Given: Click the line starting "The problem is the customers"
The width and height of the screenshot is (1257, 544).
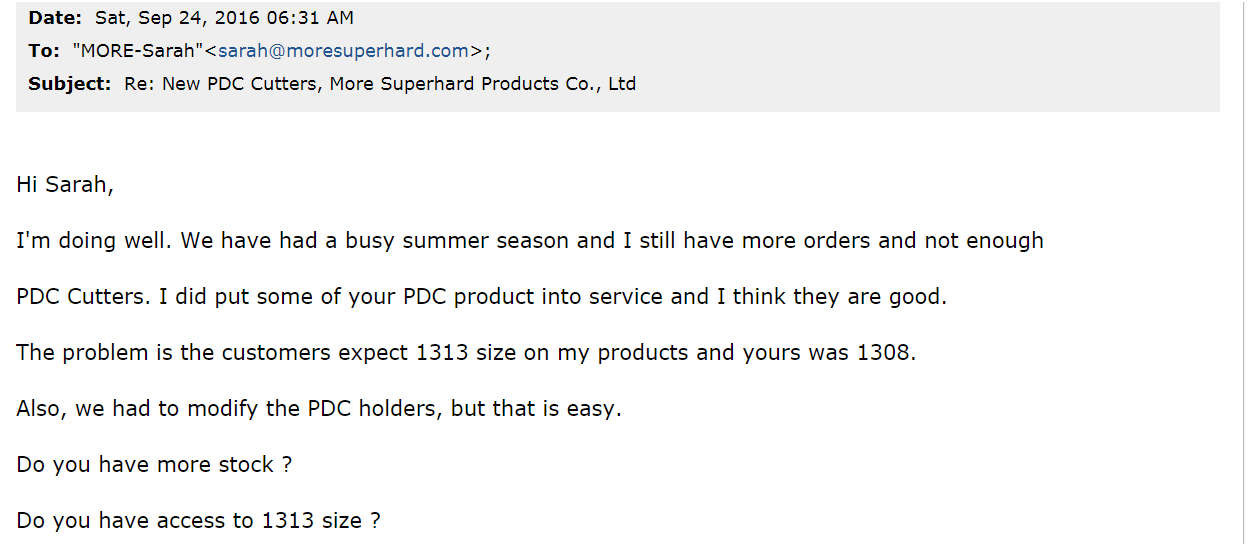Looking at the screenshot, I should coord(466,353).
